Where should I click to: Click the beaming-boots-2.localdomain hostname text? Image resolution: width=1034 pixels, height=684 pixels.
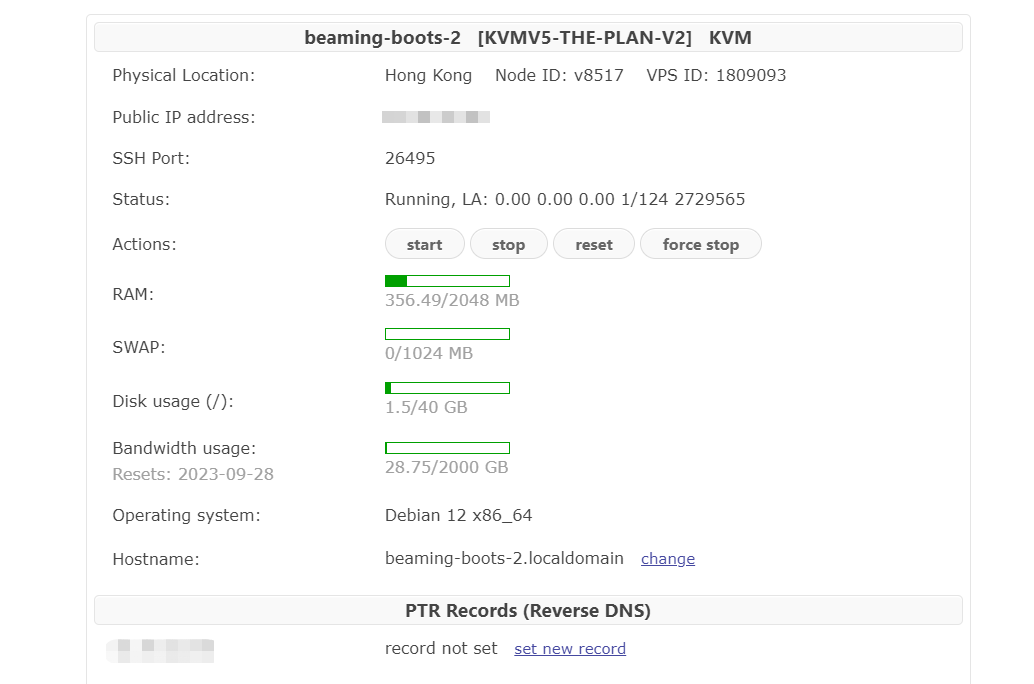click(x=504, y=558)
